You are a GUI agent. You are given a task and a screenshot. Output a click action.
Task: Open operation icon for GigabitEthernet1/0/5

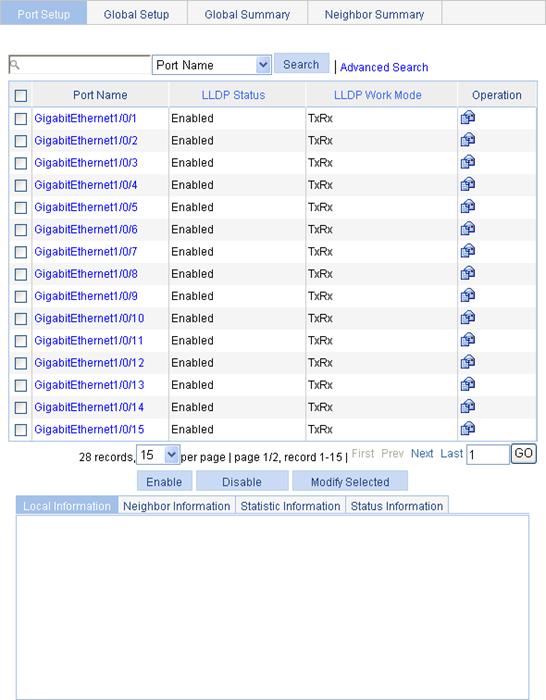pos(467,206)
